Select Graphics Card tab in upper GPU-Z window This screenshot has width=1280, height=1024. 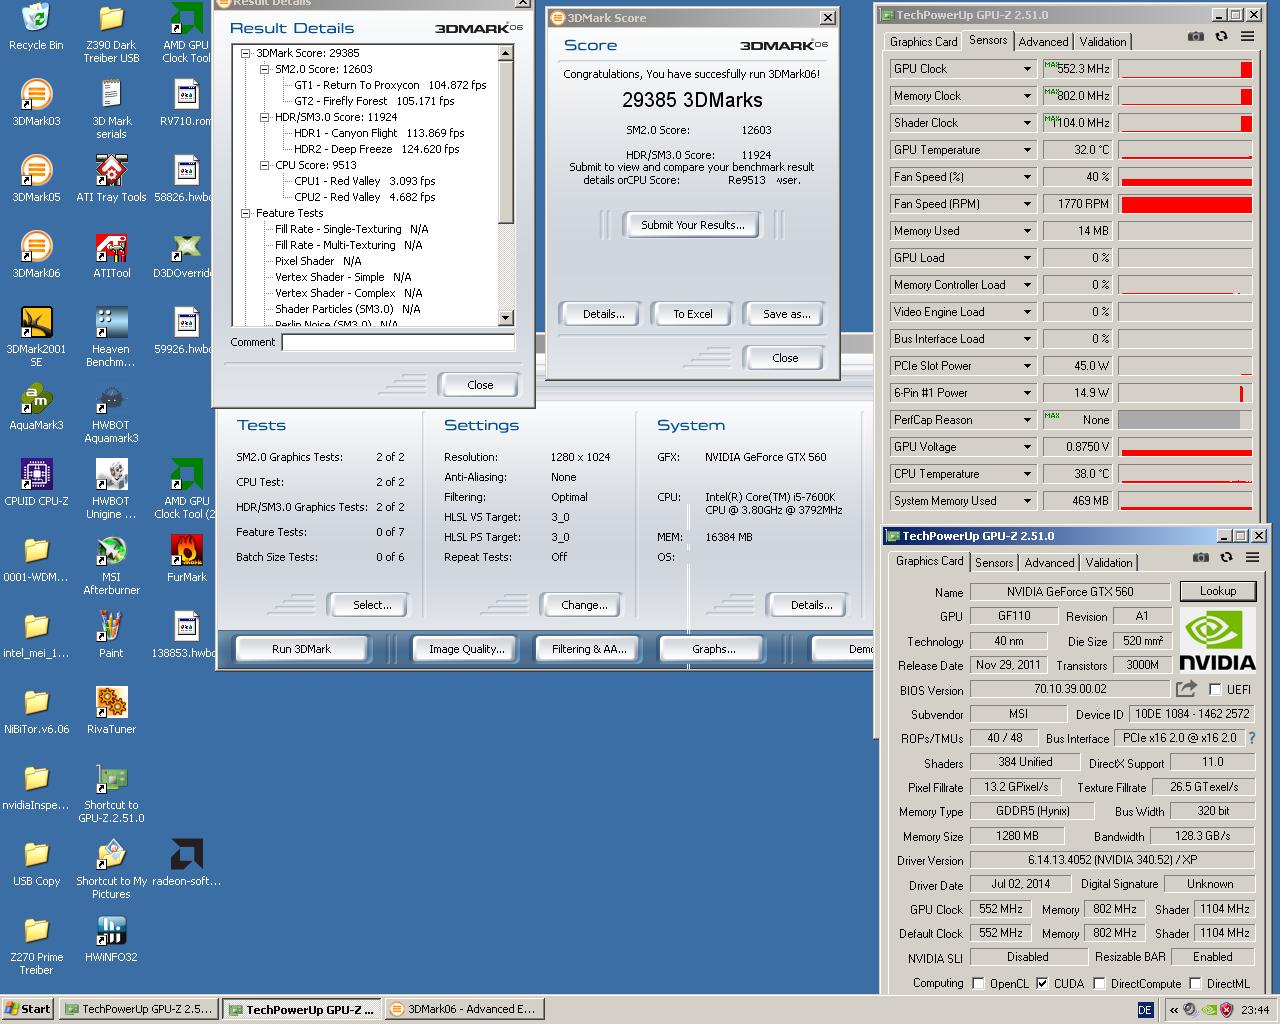coord(923,41)
